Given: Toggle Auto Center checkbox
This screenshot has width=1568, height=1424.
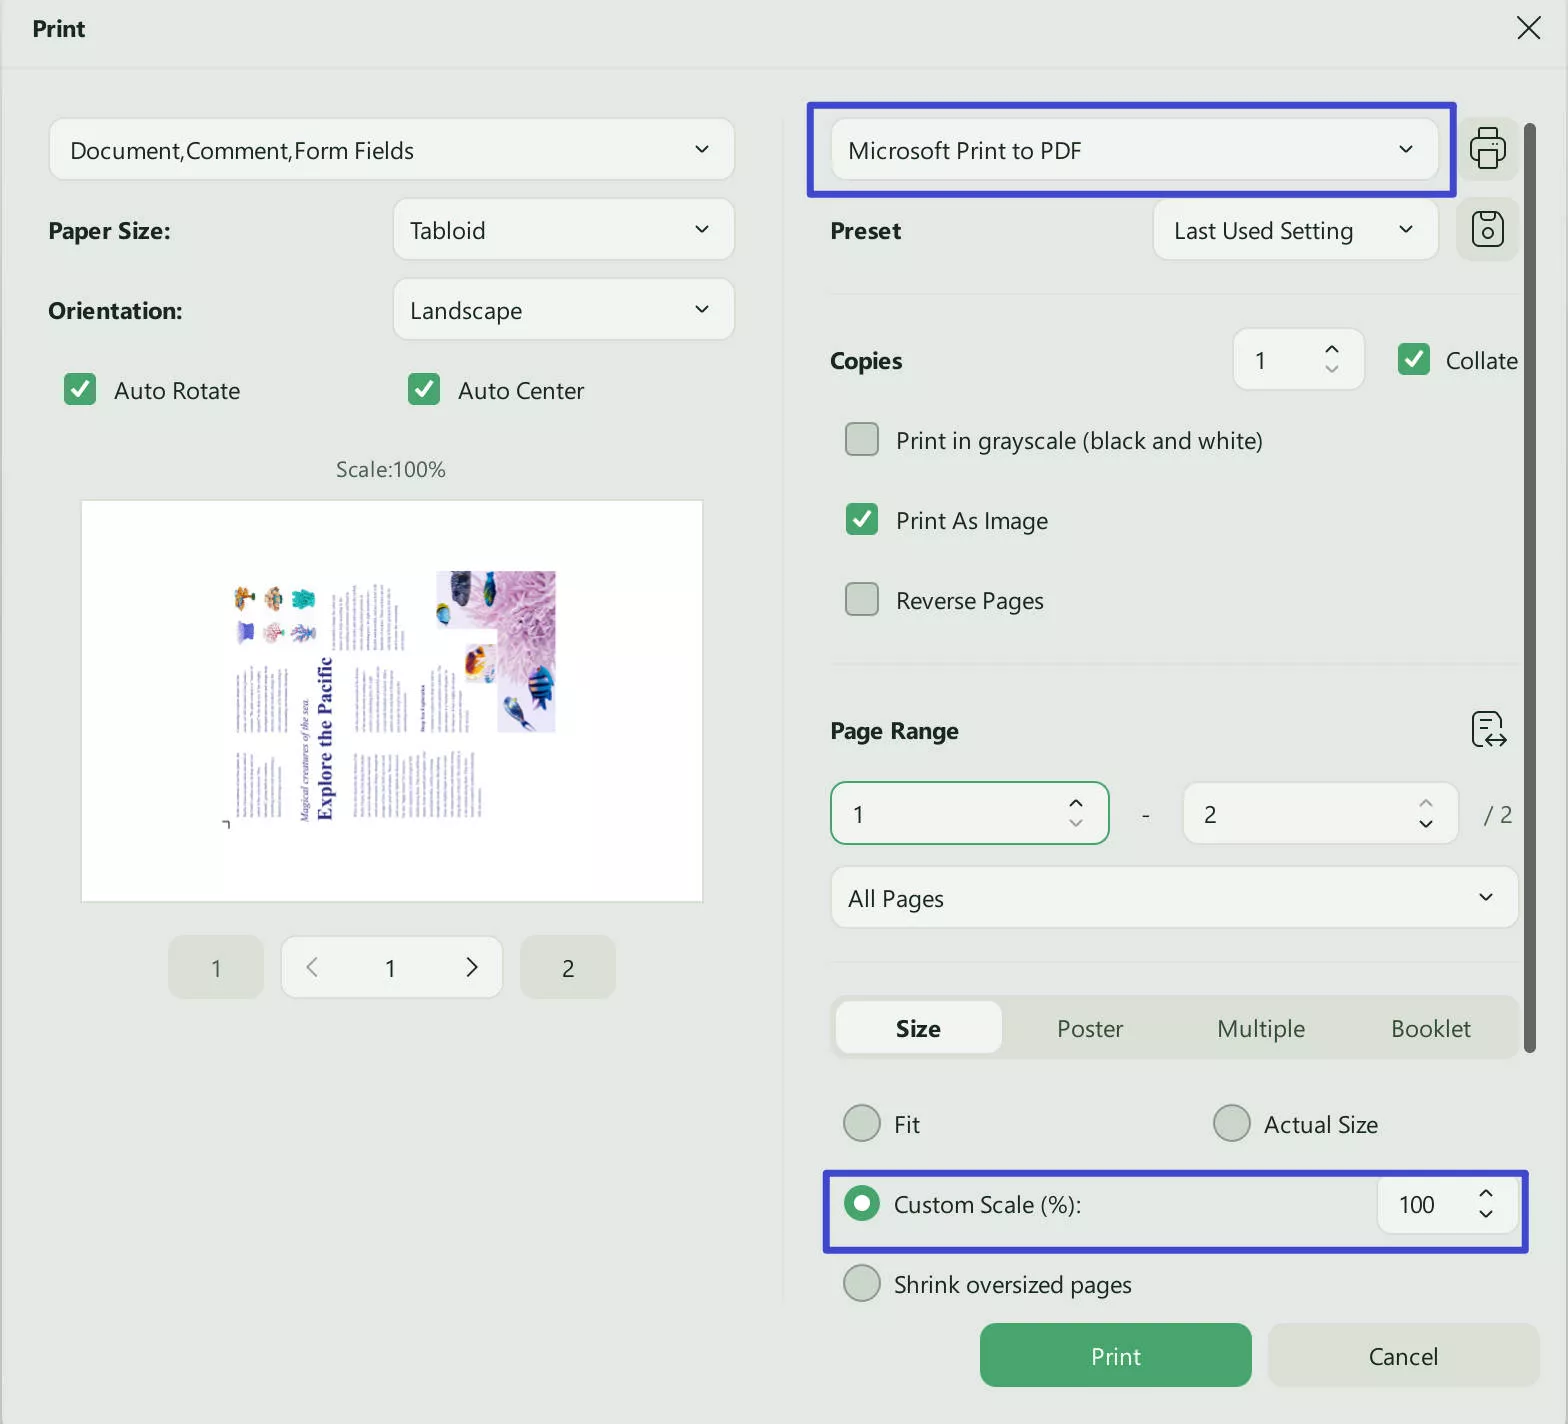Looking at the screenshot, I should 424,389.
